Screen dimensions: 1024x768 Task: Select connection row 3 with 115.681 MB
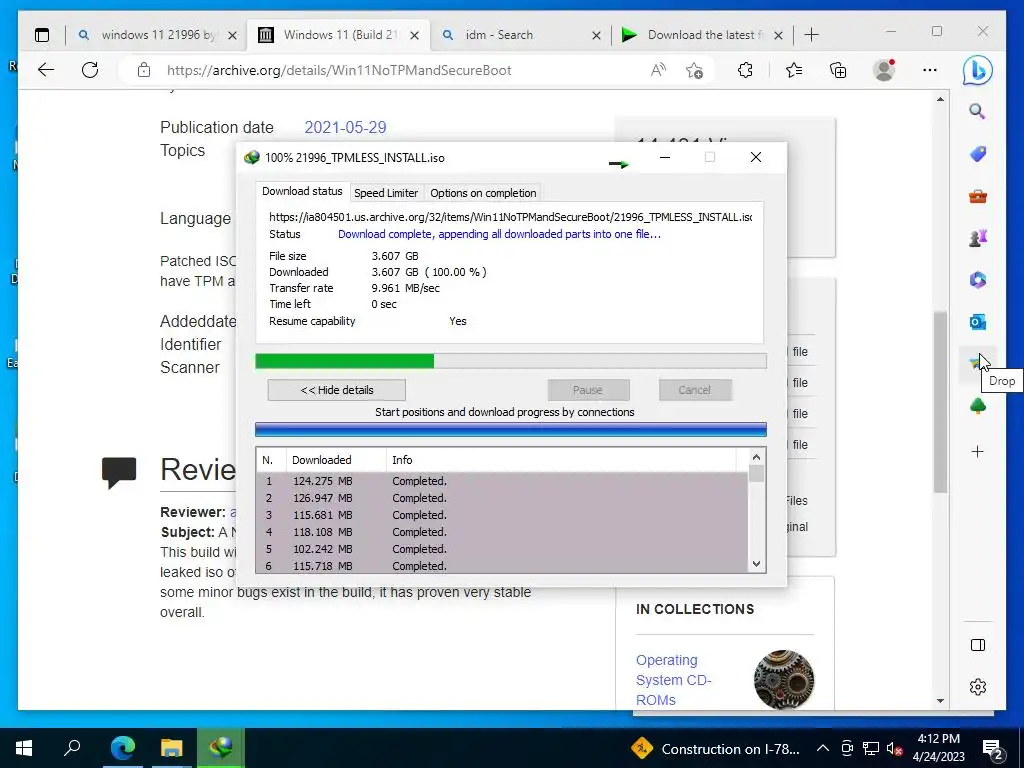(502, 515)
